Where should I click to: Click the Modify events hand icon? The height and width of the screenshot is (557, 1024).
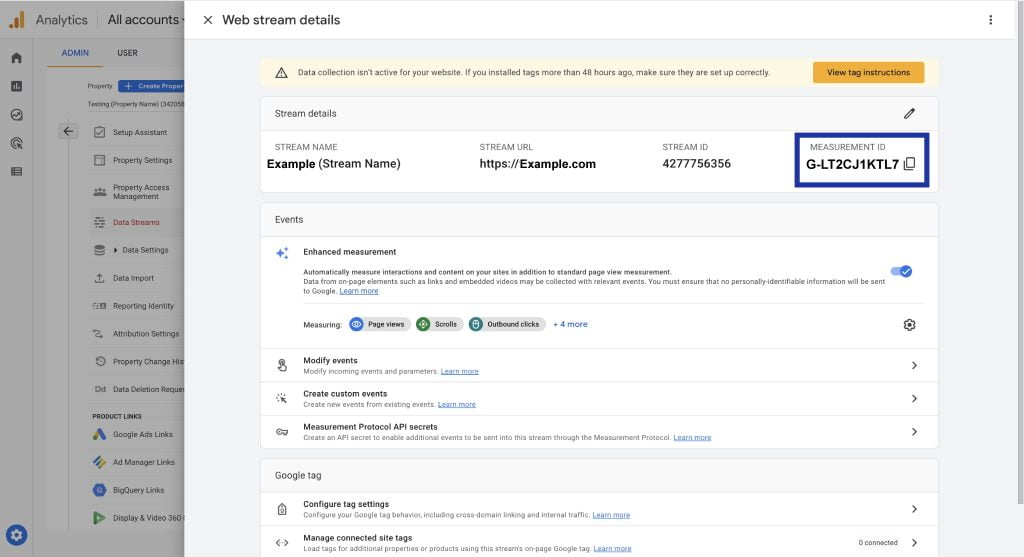point(282,366)
